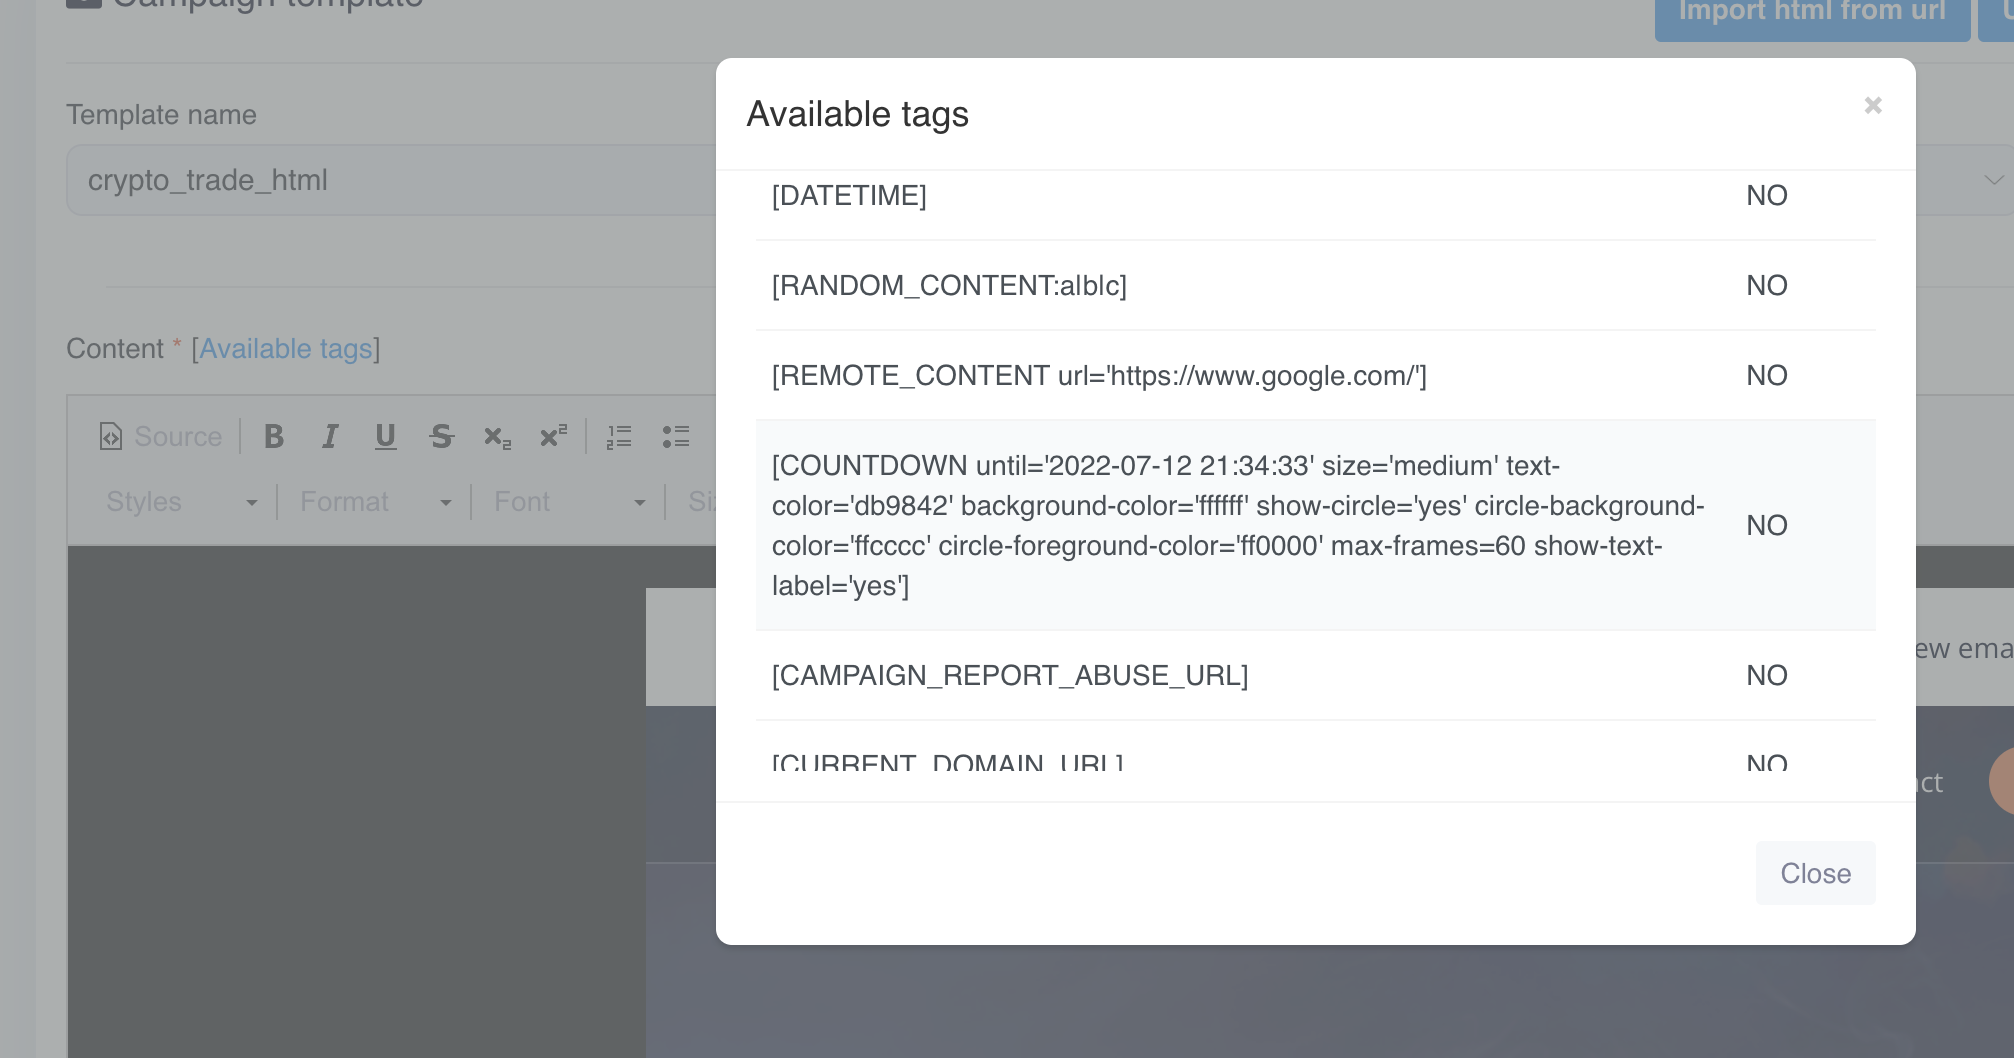
Task: Toggle Strikethrough formatting in the editor toolbar
Action: coord(441,436)
